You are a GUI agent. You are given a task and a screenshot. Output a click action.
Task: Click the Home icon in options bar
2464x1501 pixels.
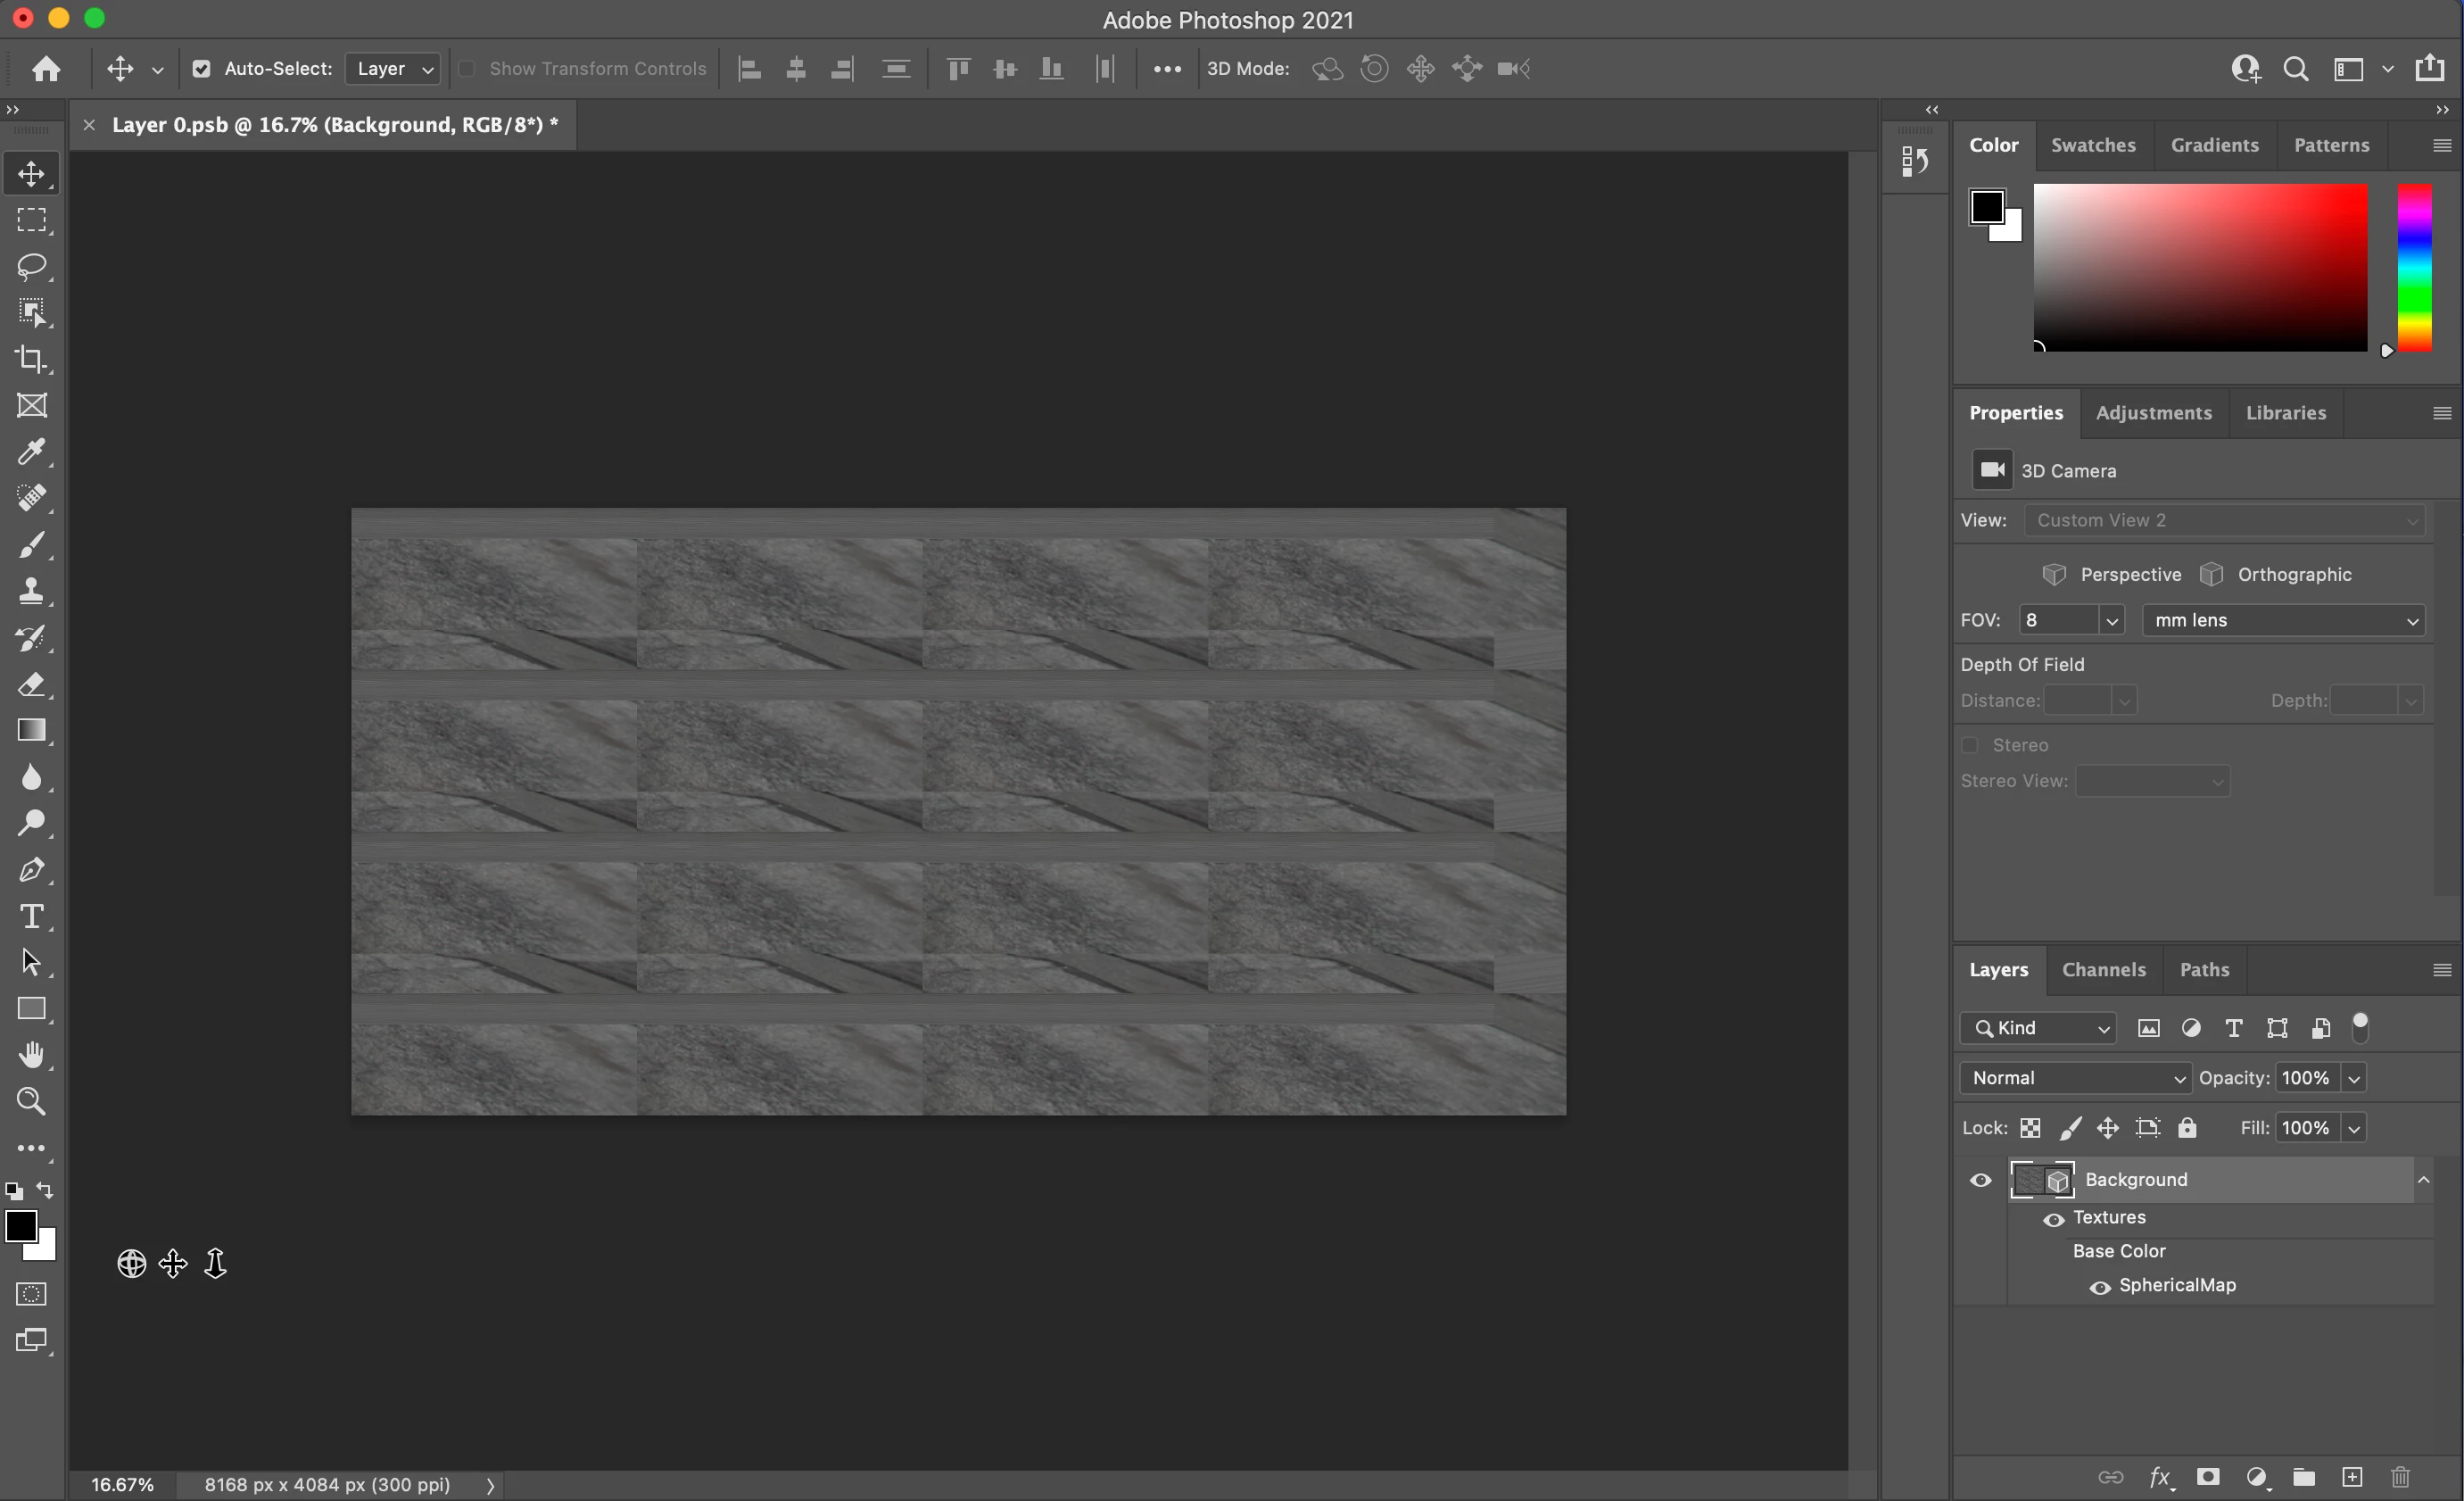[46, 69]
